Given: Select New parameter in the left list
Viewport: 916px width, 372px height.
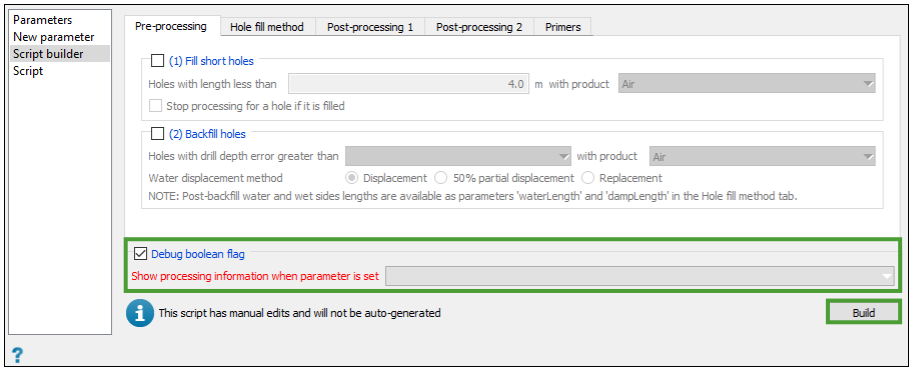Looking at the screenshot, I should (x=54, y=37).
